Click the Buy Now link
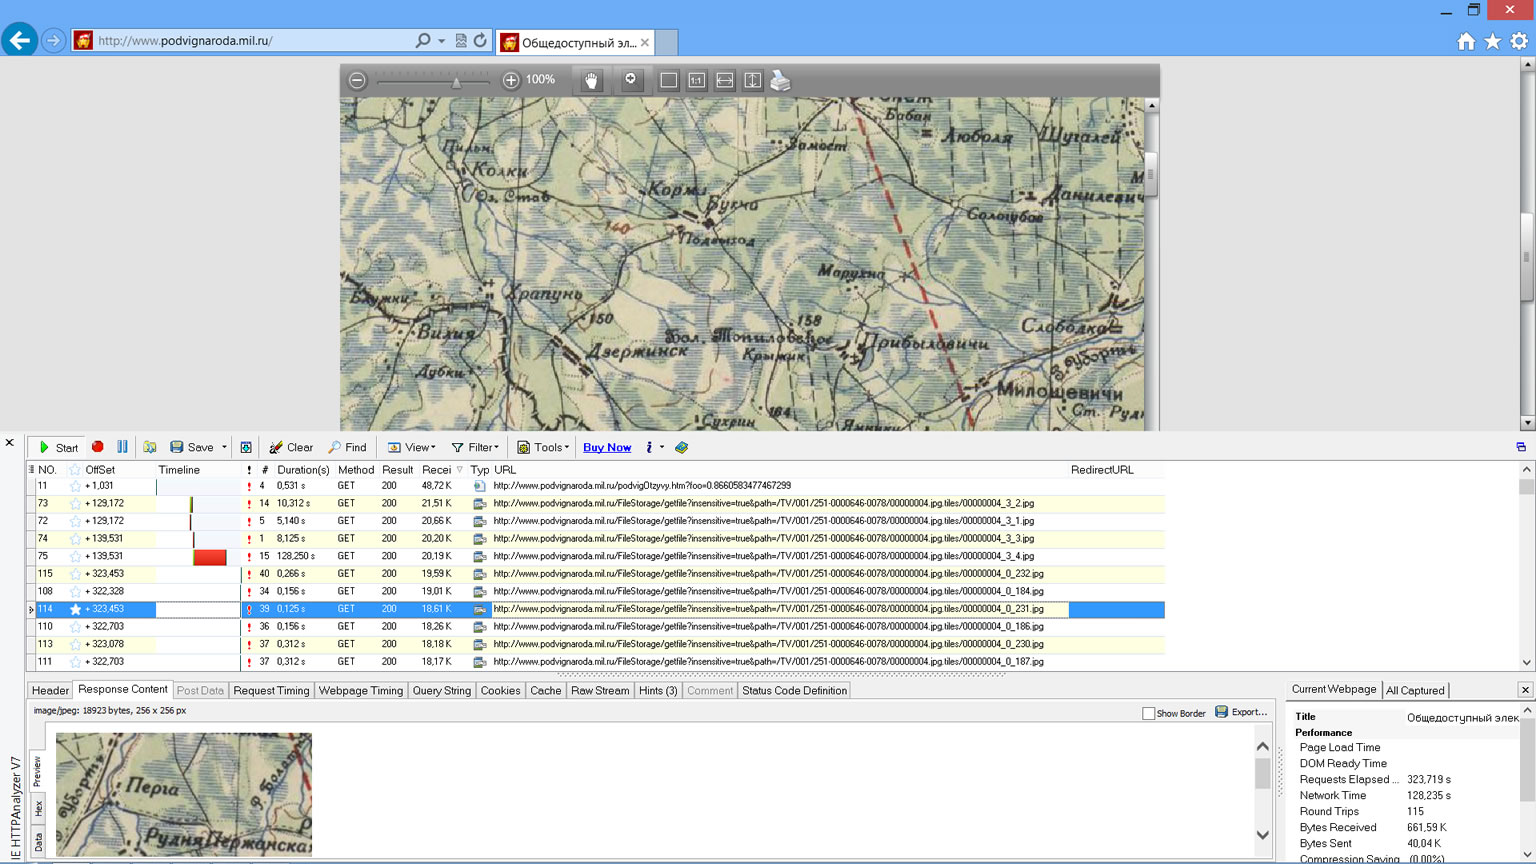1536x864 pixels. click(x=607, y=447)
